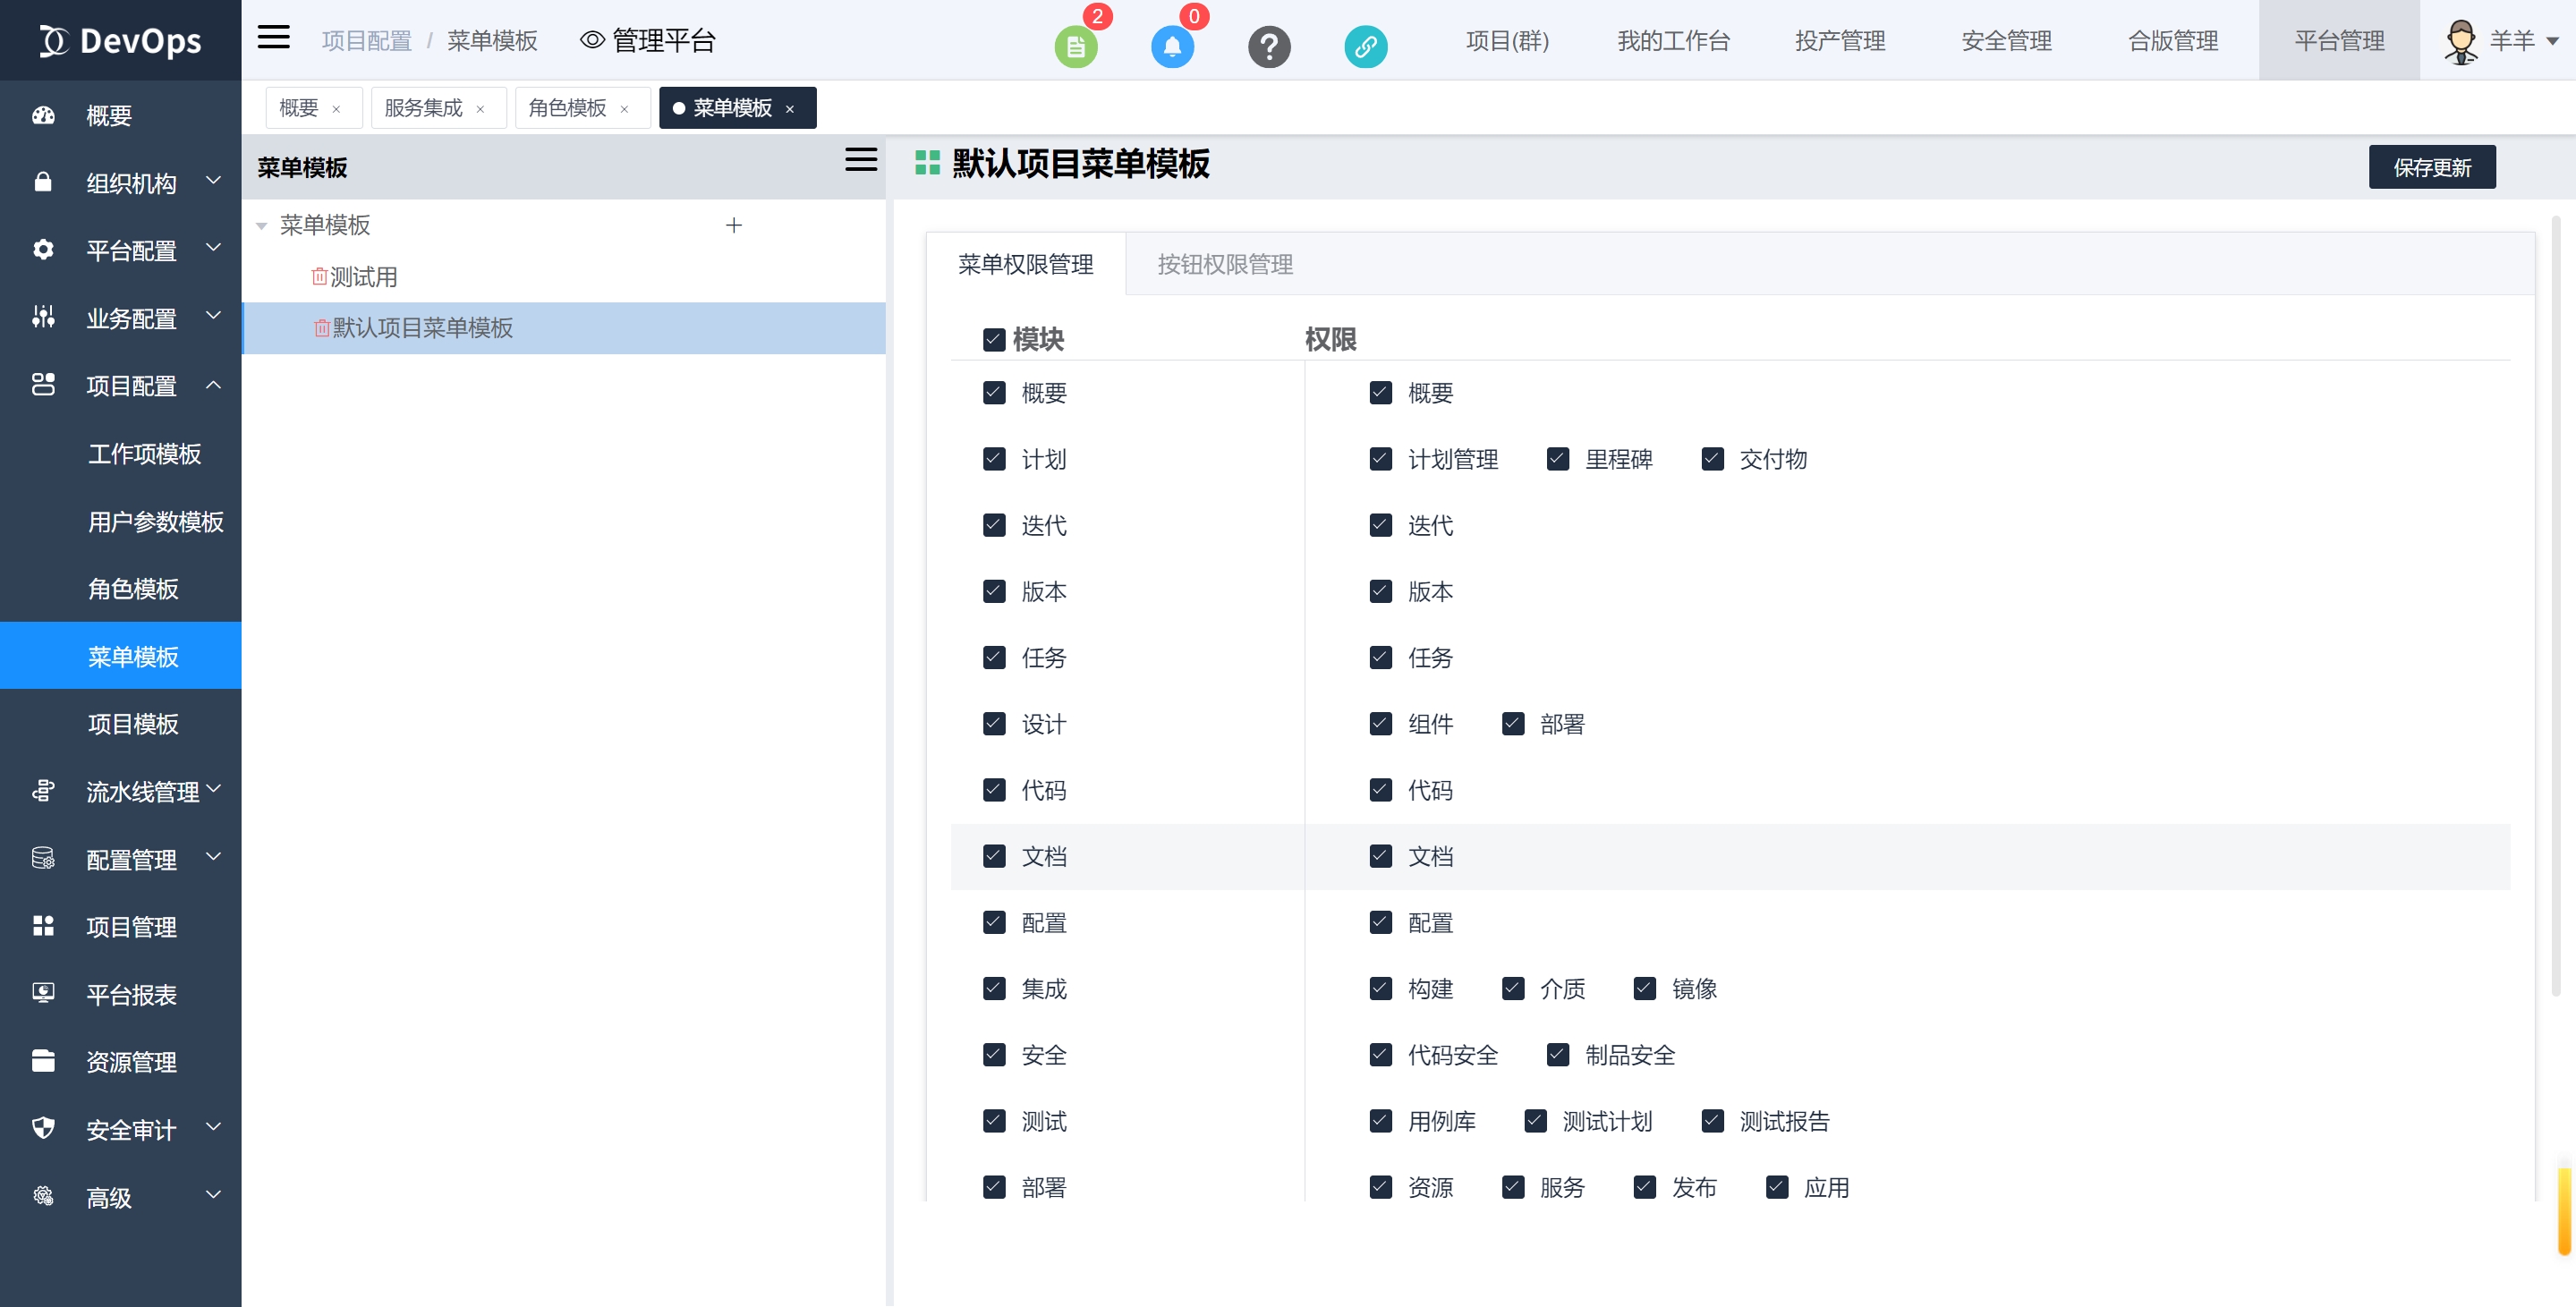Click the vertical scrollbar on right

click(2555, 600)
